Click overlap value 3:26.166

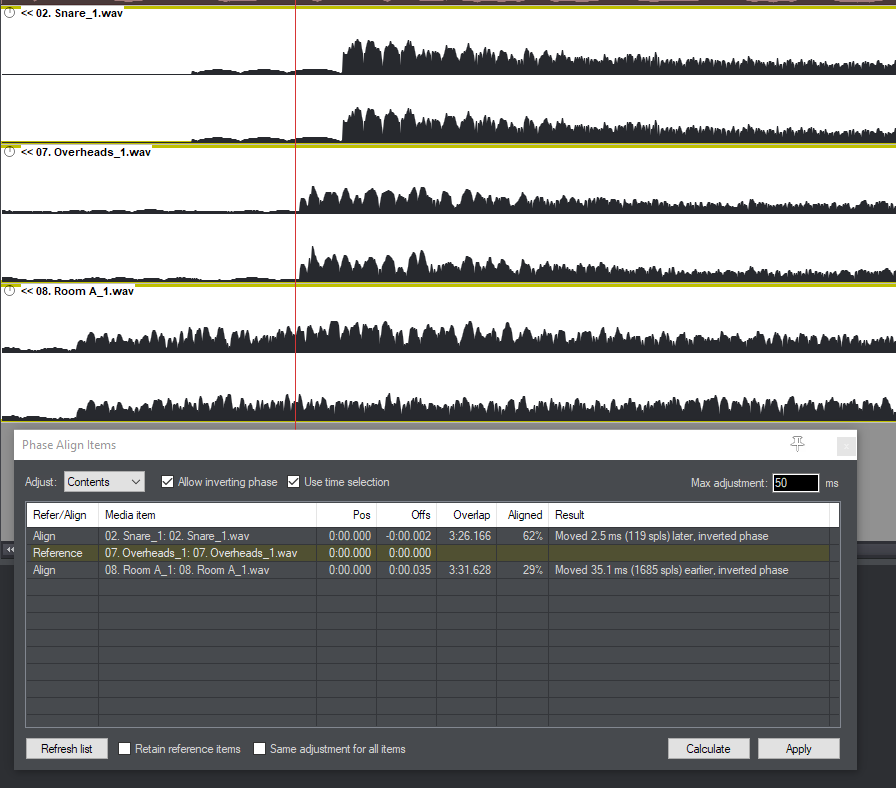click(x=470, y=536)
